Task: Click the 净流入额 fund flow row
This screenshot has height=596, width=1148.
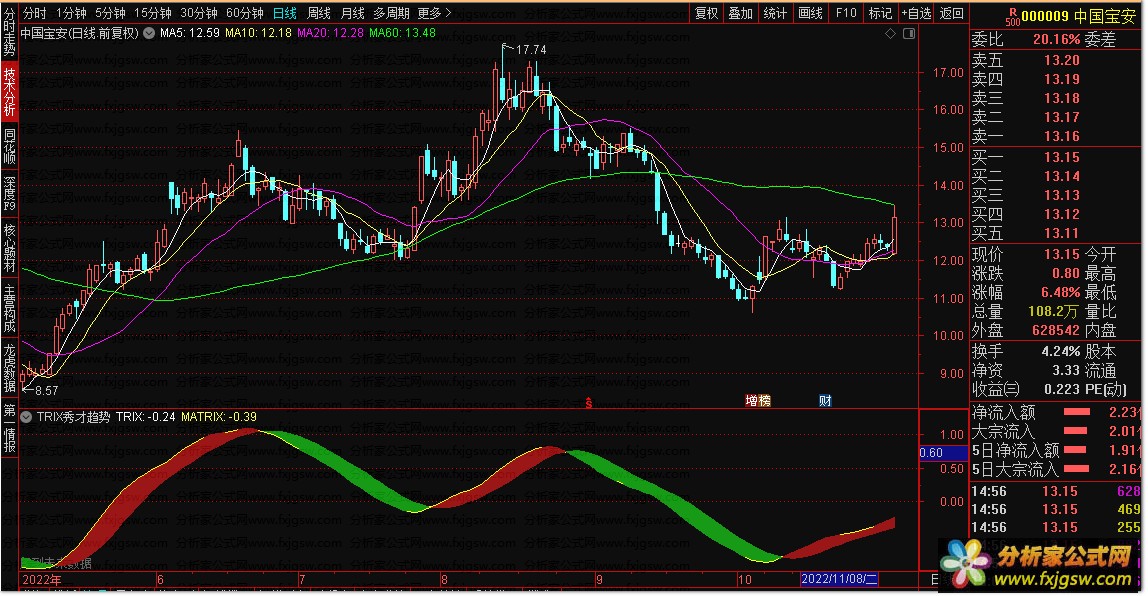Action: (1056, 412)
